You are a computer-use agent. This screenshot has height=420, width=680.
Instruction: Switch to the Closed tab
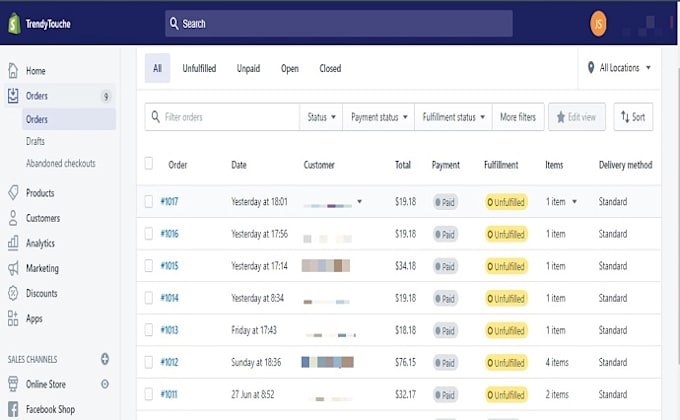(330, 68)
